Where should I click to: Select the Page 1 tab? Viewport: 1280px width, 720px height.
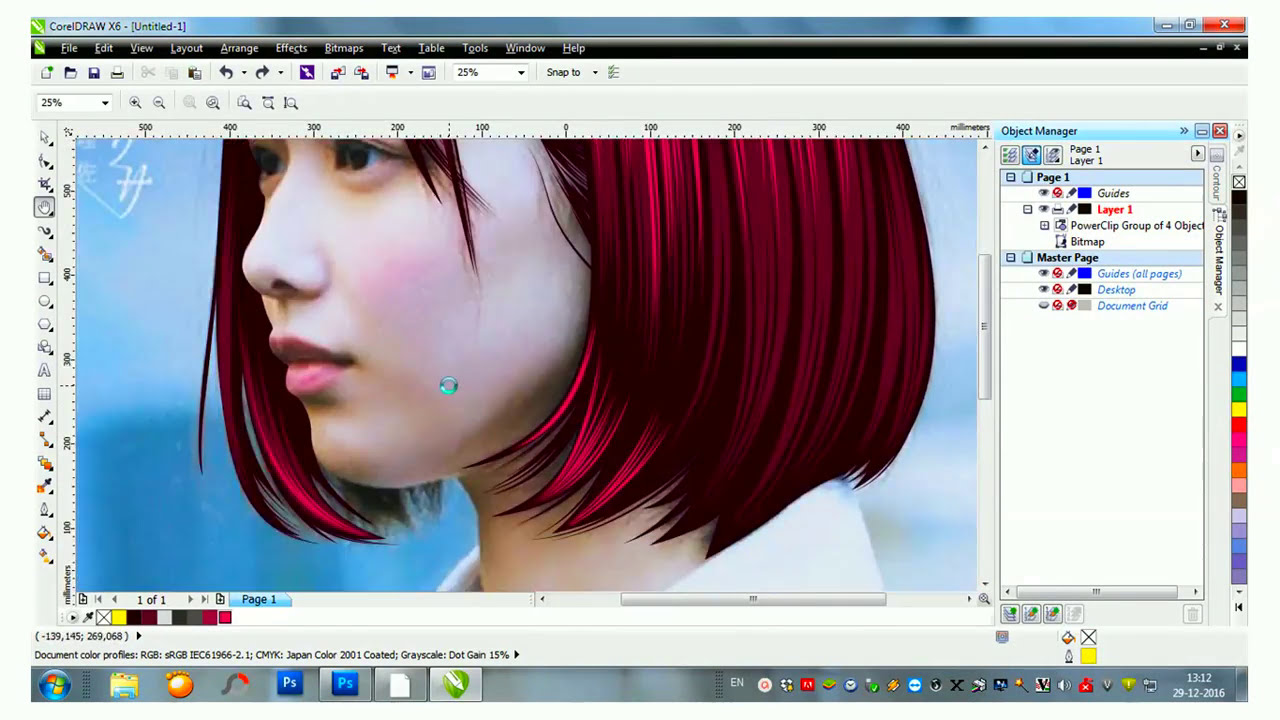(x=258, y=599)
